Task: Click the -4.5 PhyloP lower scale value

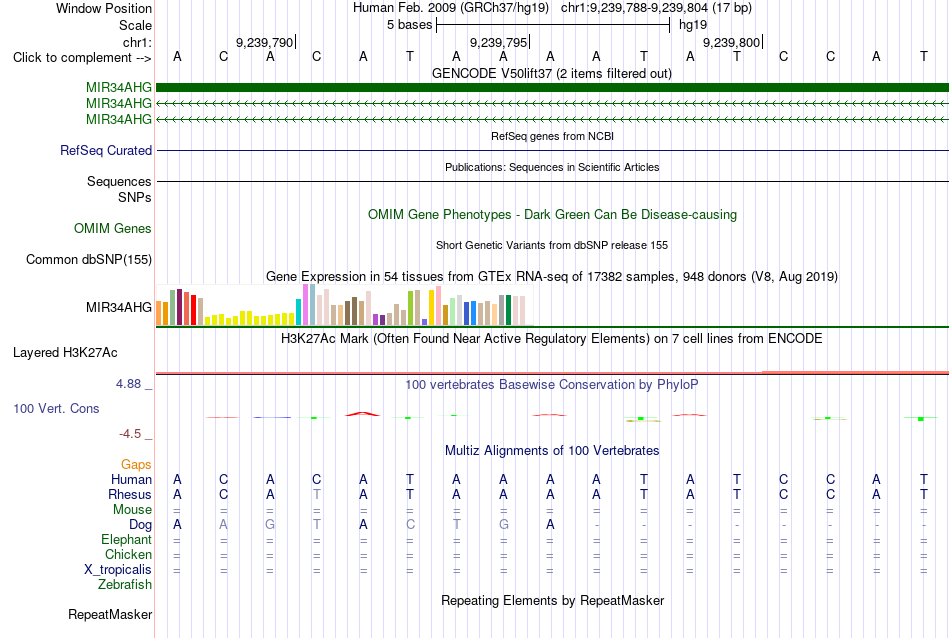Action: (130, 434)
